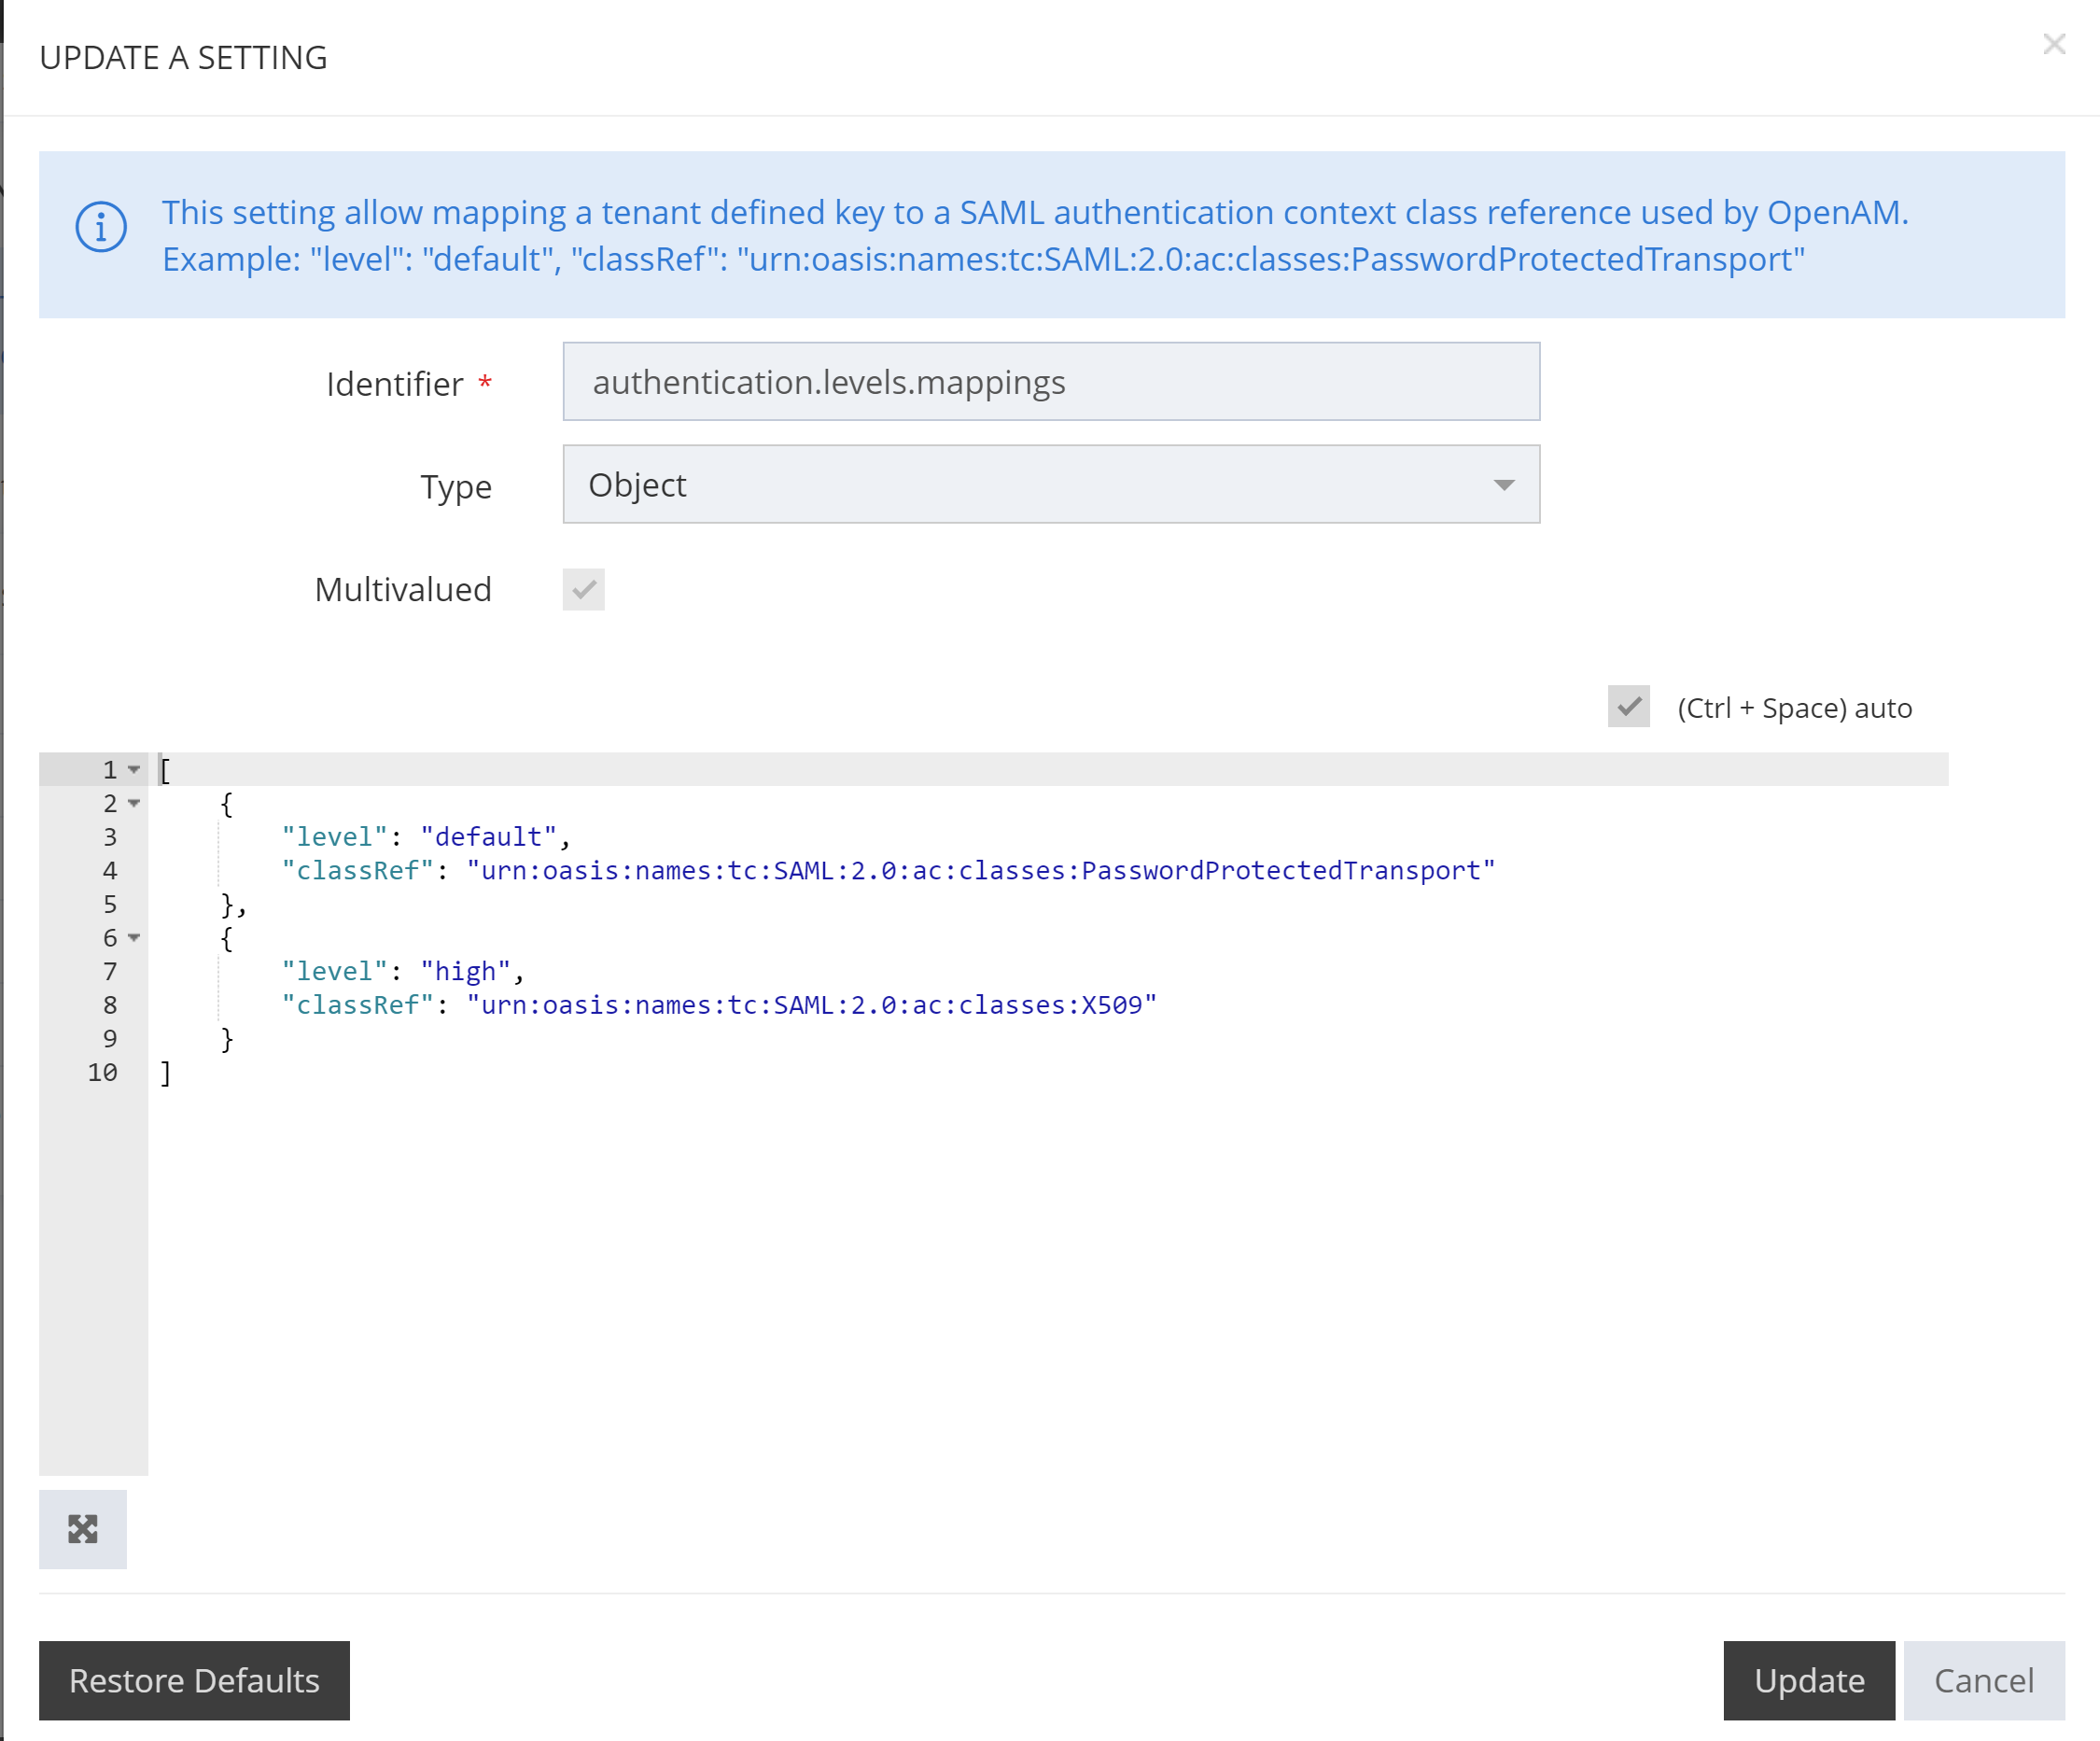Toggle the Multivalued checkbox
The width and height of the screenshot is (2100, 1741).
pos(583,589)
